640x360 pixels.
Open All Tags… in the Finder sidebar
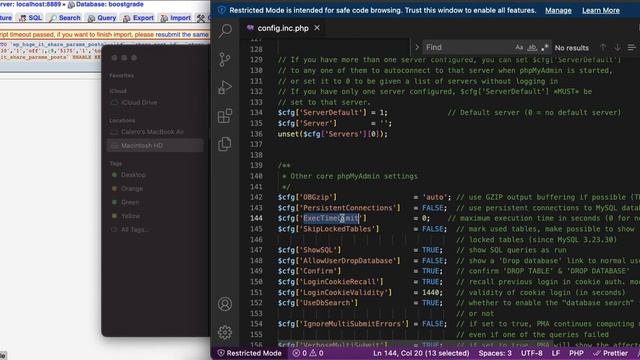(134, 230)
